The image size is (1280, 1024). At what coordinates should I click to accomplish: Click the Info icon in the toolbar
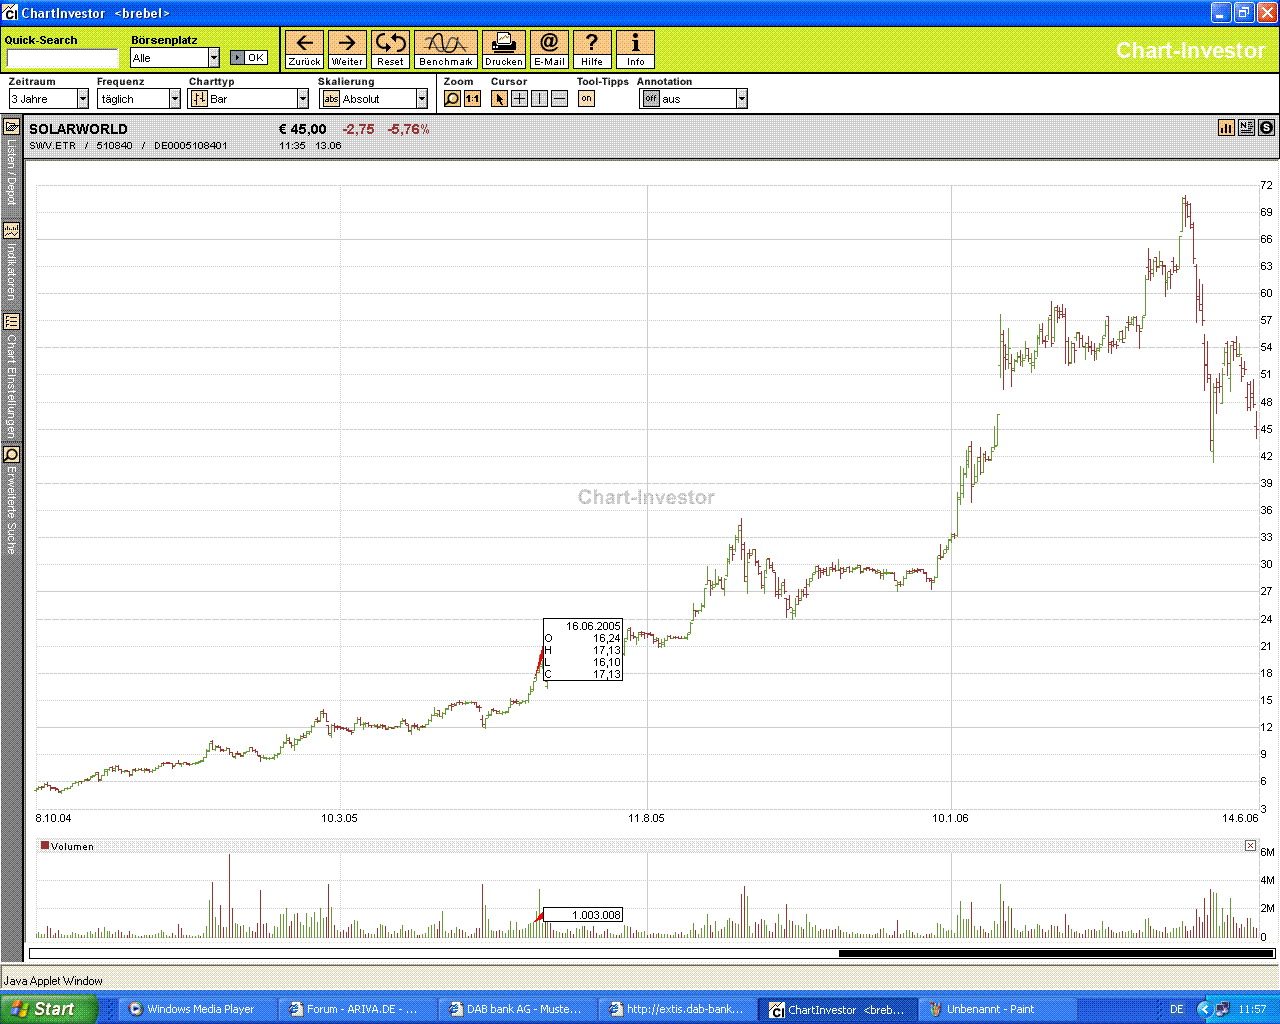click(x=635, y=46)
